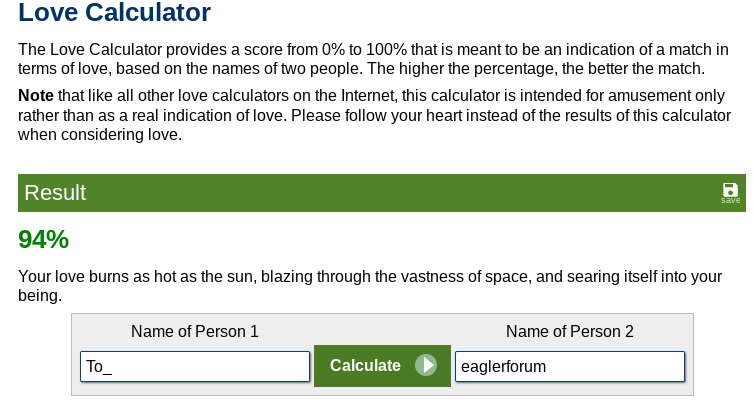
Task: Click the 'Result' title in green bar
Action: pos(55,193)
